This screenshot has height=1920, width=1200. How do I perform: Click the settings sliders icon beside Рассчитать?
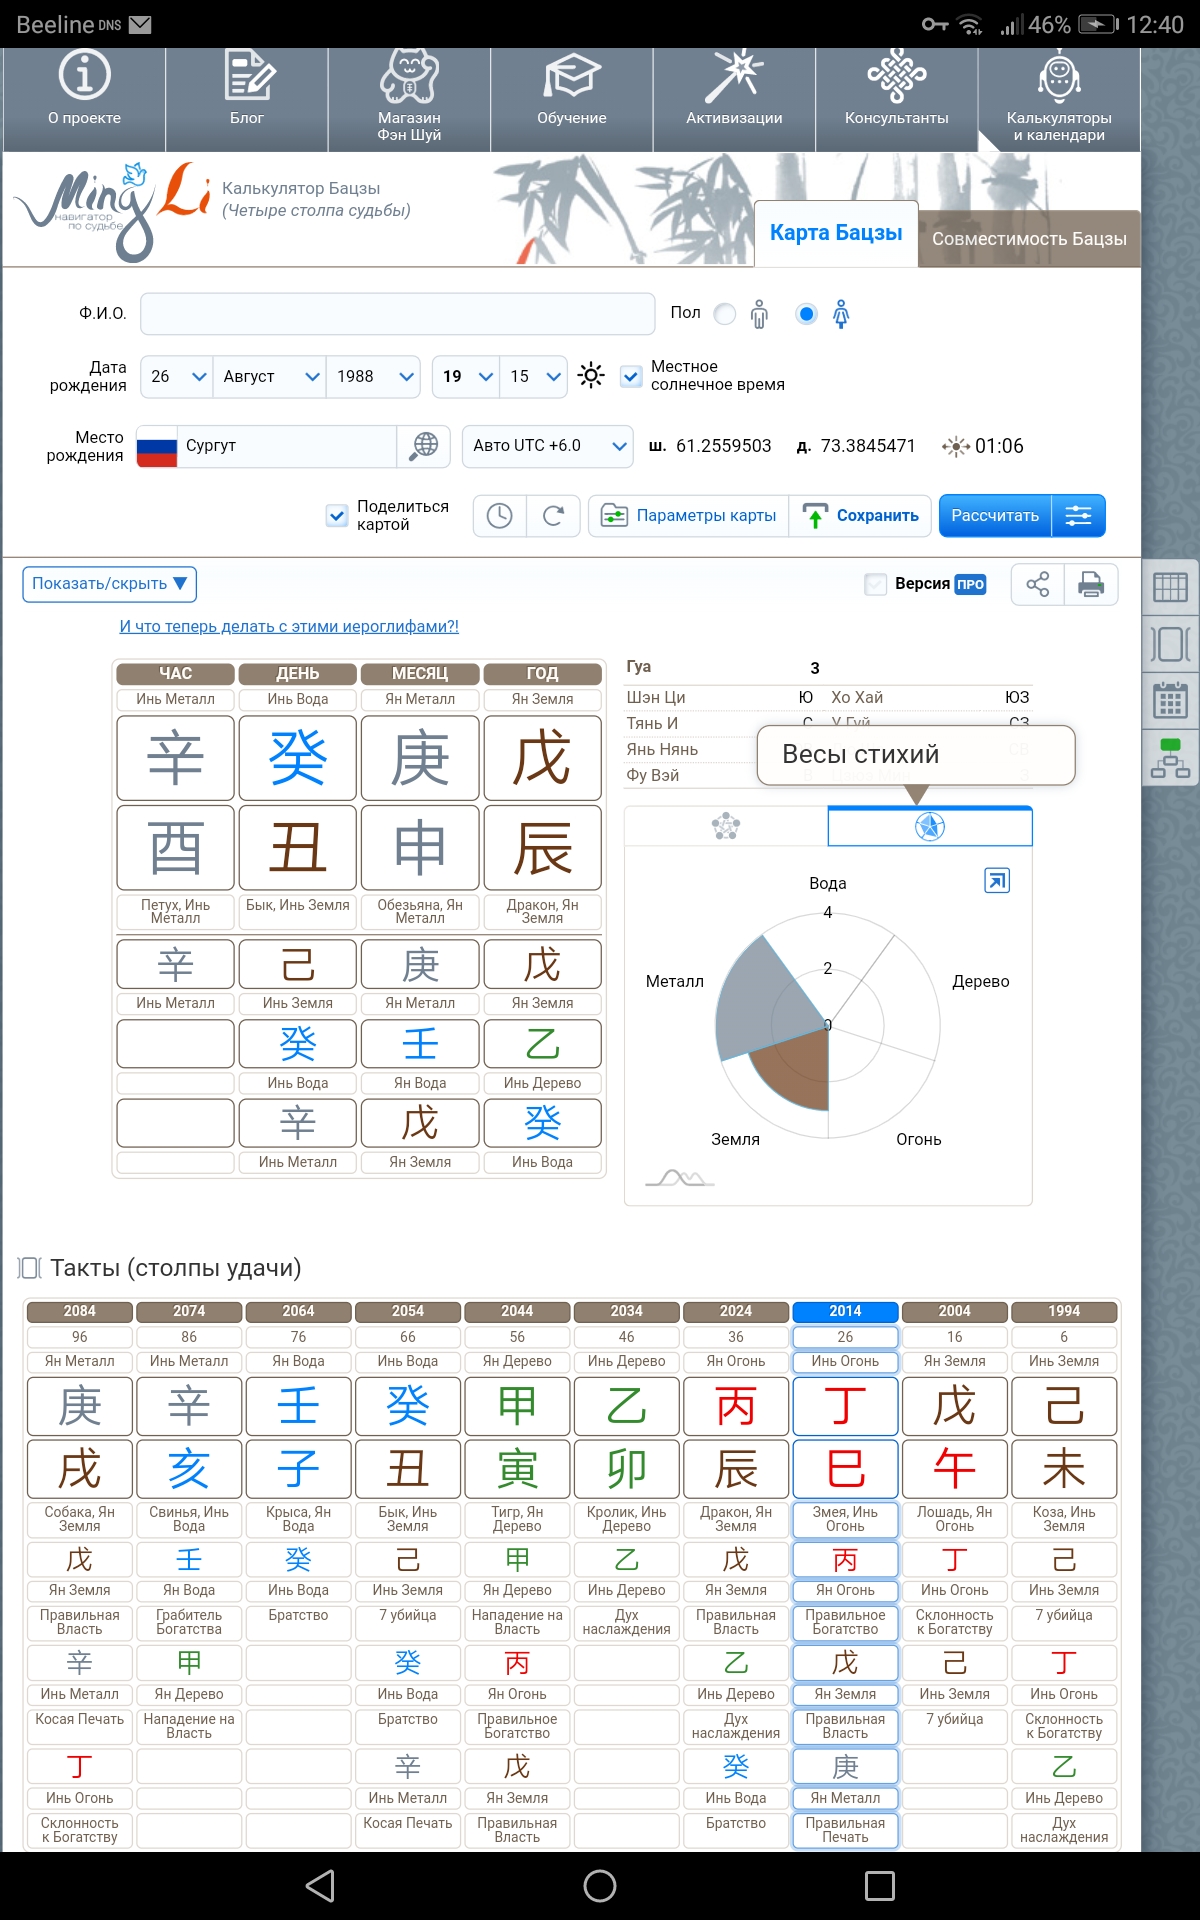[1078, 516]
